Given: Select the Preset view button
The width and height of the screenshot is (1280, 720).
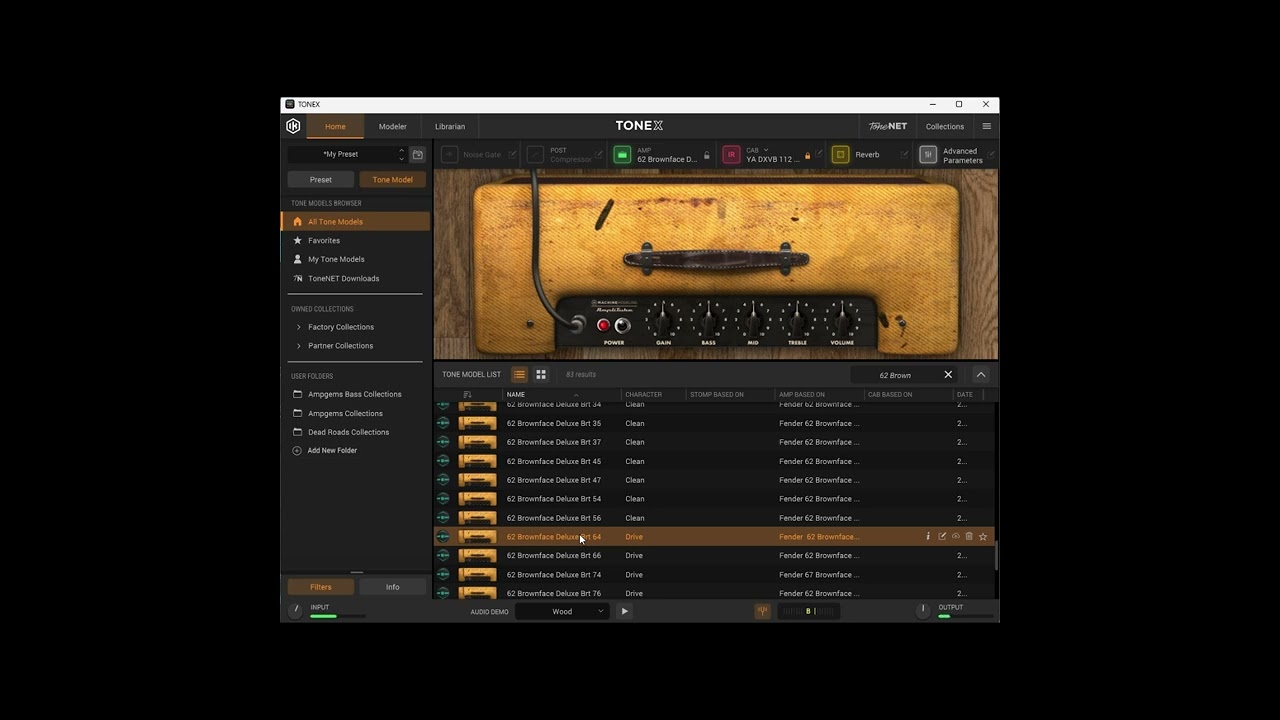Looking at the screenshot, I should (321, 180).
